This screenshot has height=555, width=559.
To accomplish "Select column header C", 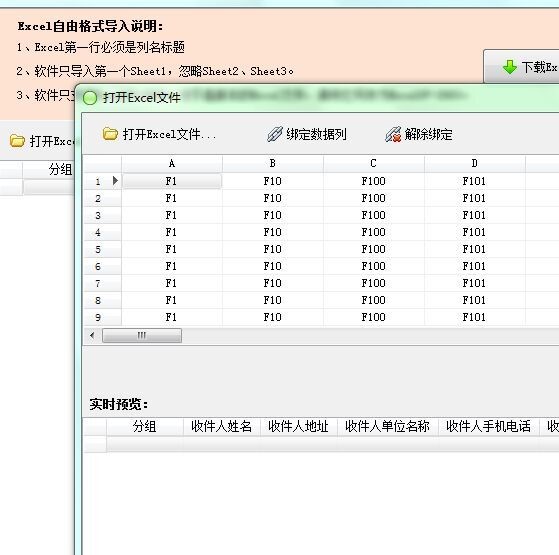I will tap(374, 164).
